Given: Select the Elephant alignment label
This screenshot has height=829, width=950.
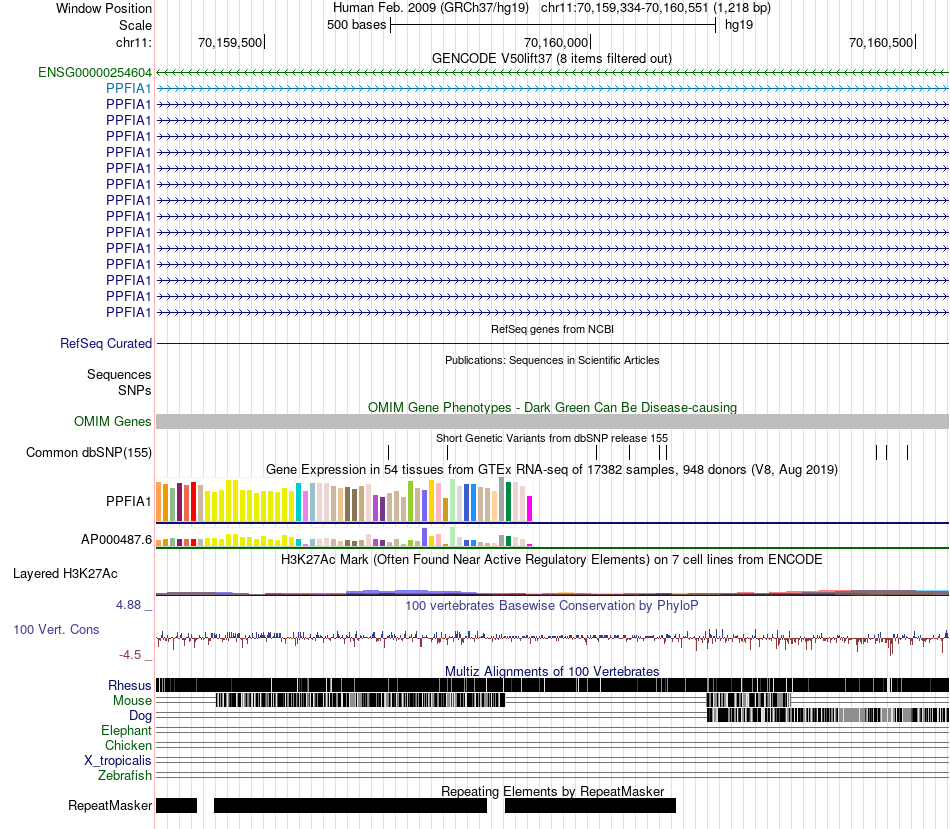Looking at the screenshot, I should tap(127, 730).
